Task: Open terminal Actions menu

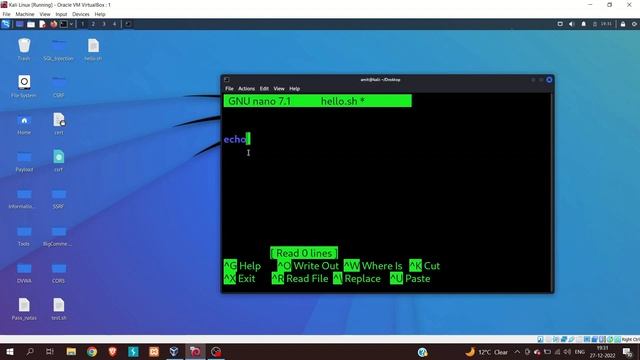Action: point(247,89)
